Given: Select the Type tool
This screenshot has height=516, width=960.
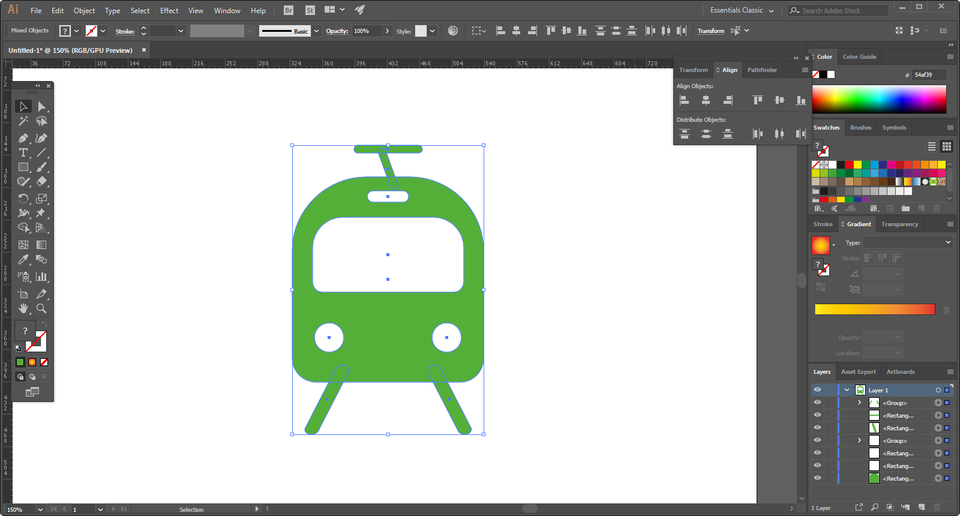Looking at the screenshot, I should point(23,152).
